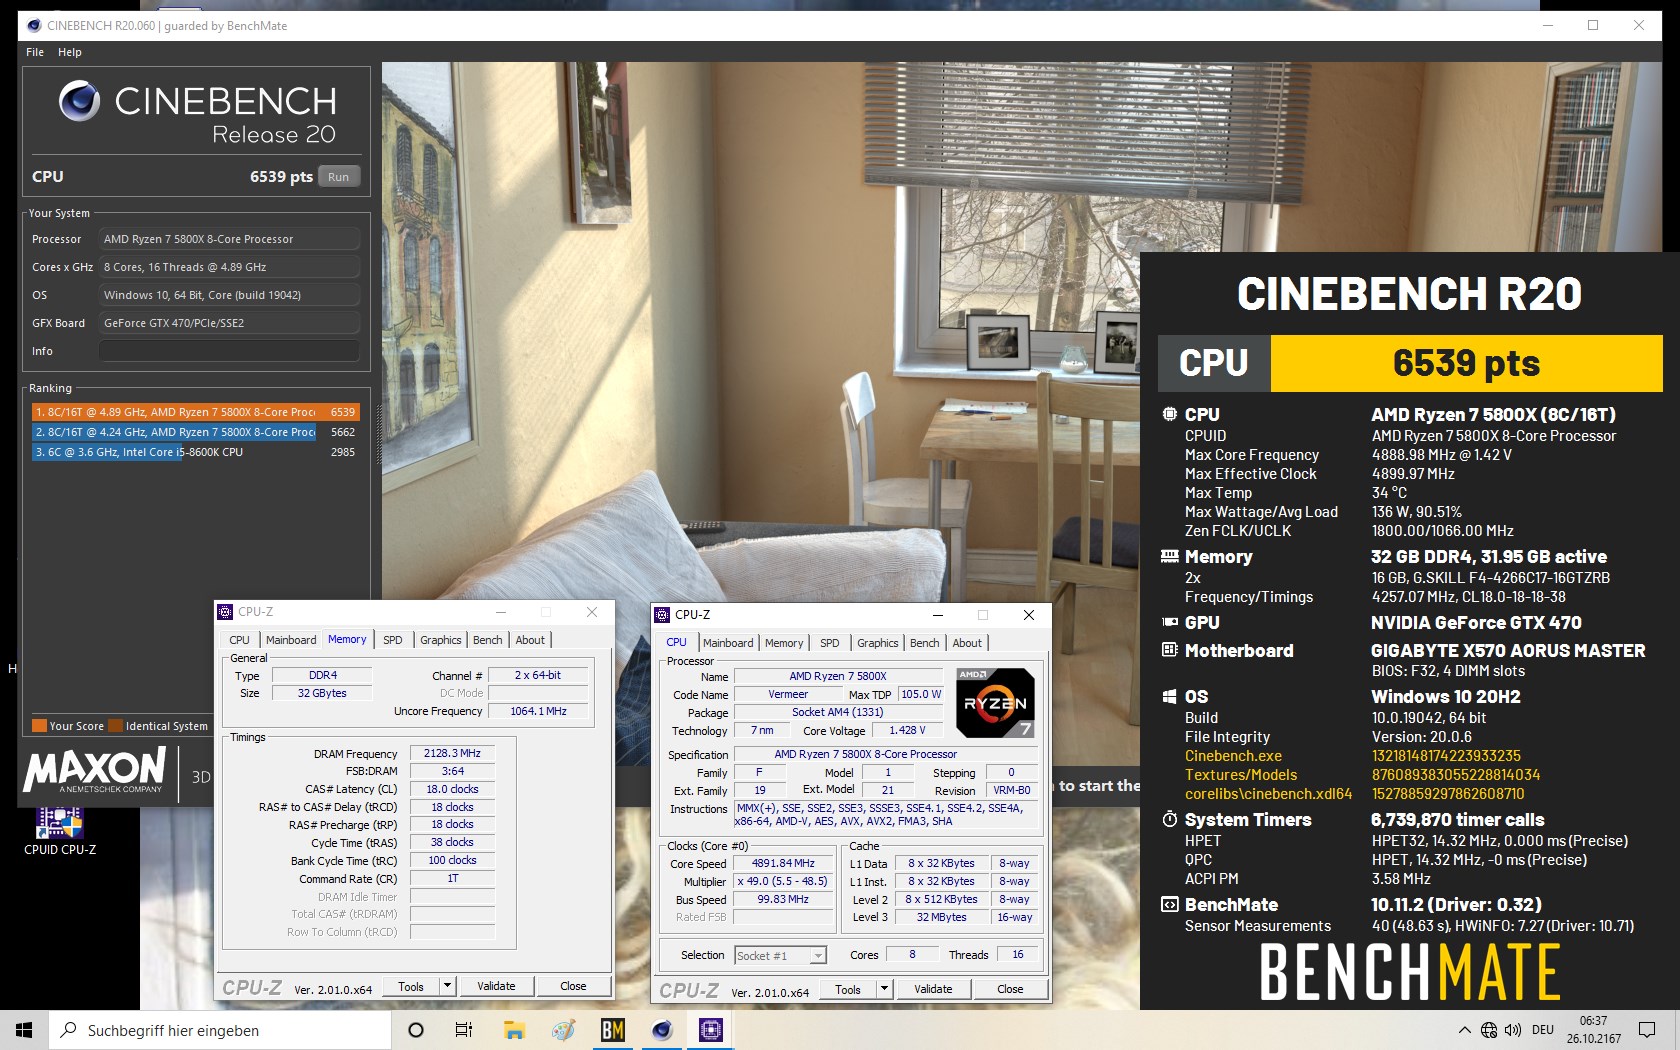The image size is (1680, 1050).
Task: Open Bench tab in Memory CPU-Z window
Action: pyautogui.click(x=488, y=640)
